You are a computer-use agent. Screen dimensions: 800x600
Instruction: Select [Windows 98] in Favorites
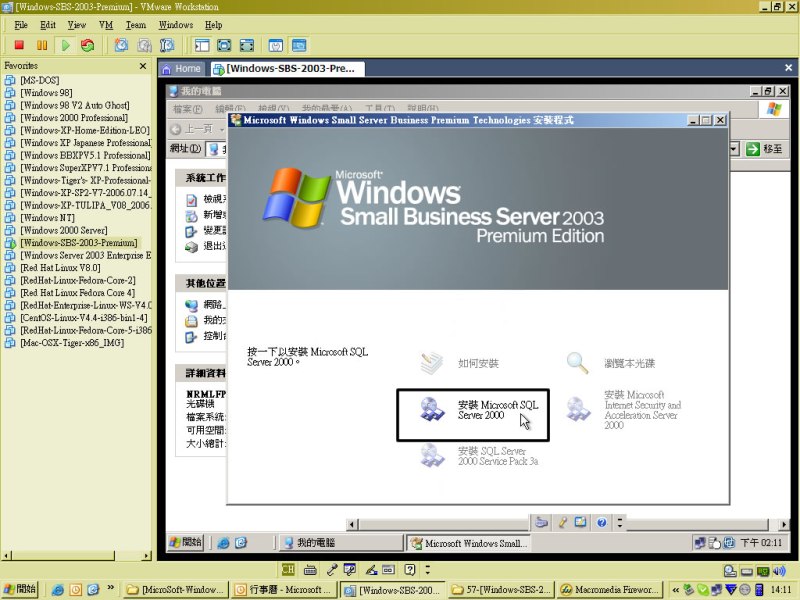tap(46, 93)
